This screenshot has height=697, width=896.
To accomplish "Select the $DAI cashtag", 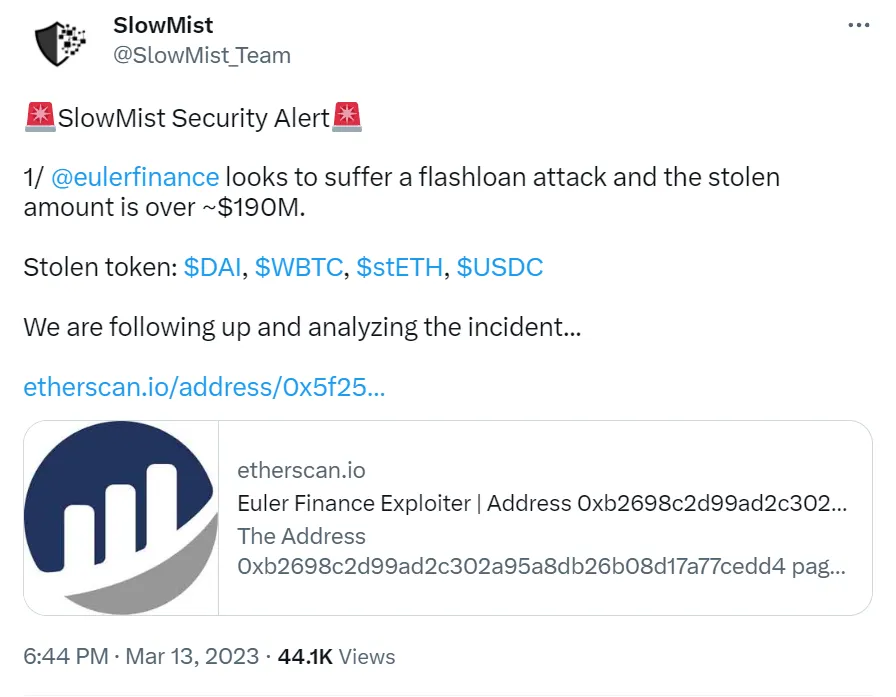I will click(x=213, y=267).
